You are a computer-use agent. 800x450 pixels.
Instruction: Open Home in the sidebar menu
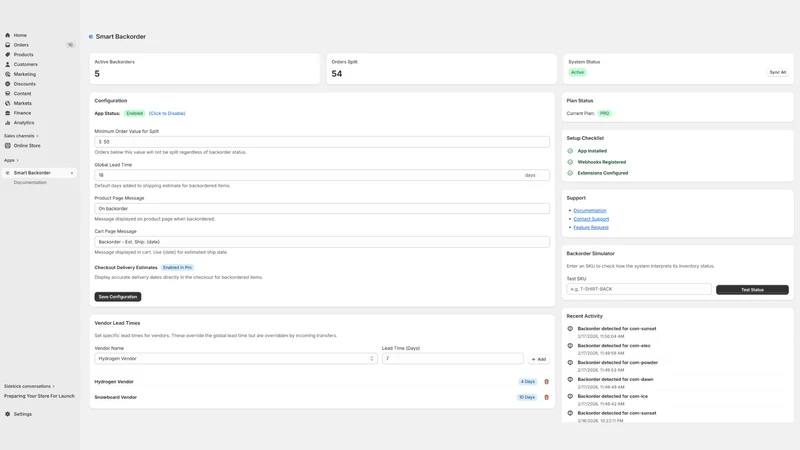[20, 35]
